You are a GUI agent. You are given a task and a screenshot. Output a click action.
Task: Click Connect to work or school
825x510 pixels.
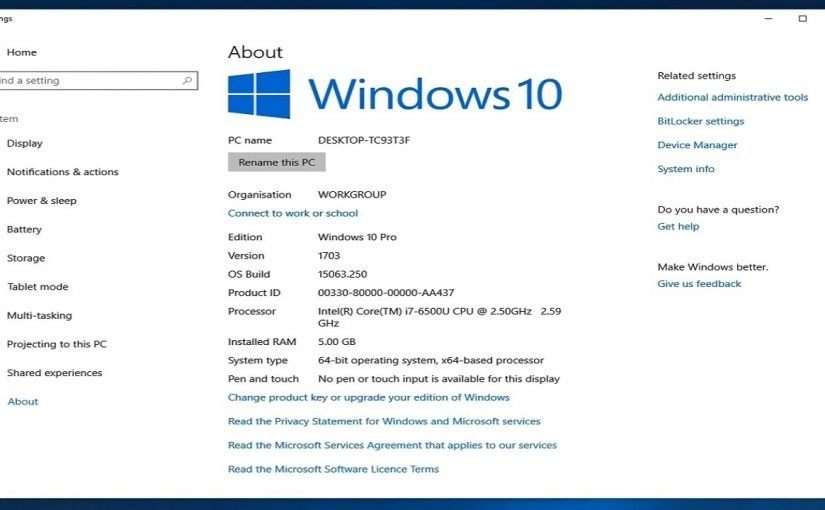pos(293,213)
